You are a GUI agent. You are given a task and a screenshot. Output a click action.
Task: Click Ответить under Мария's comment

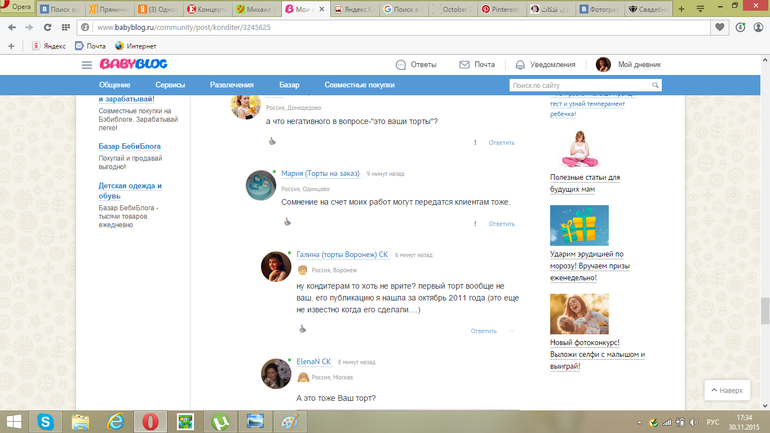click(x=501, y=223)
